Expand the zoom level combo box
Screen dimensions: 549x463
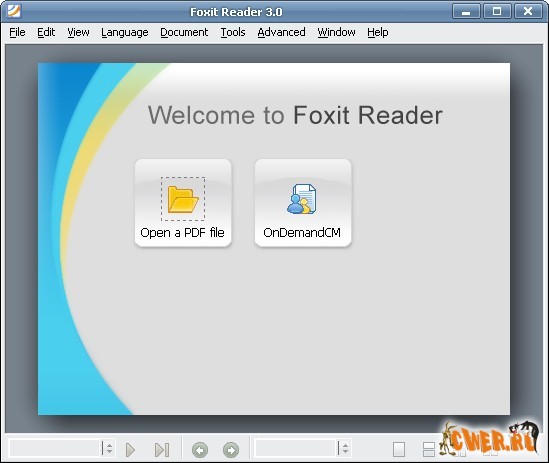pos(345,448)
